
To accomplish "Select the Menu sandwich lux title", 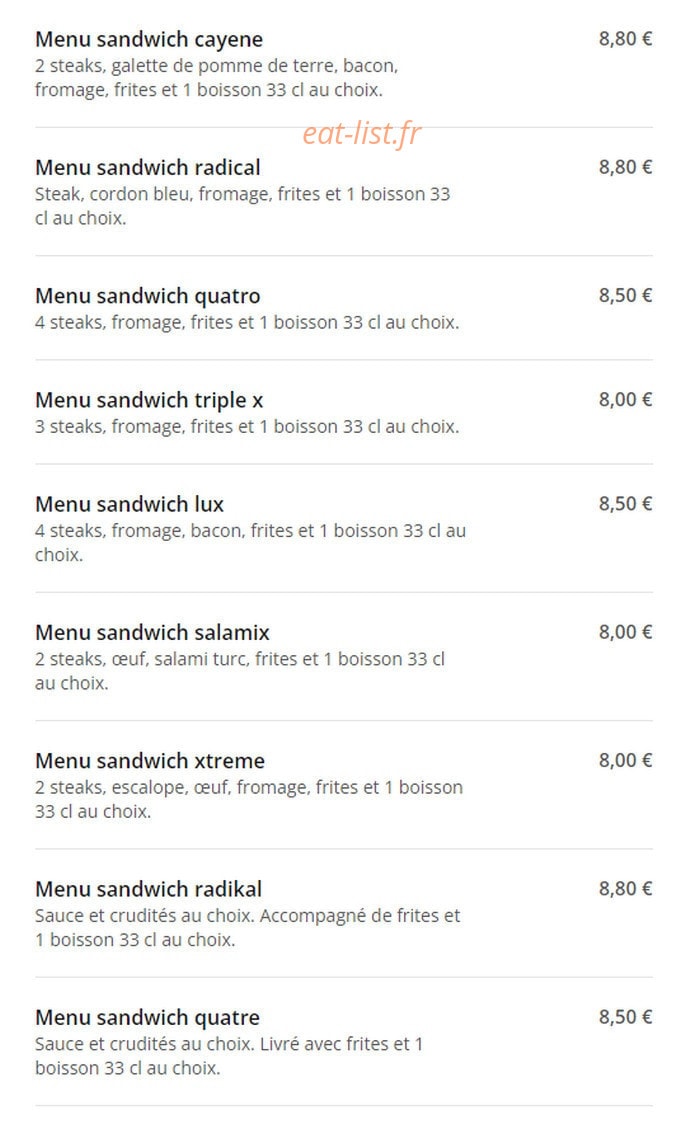I will [129, 504].
